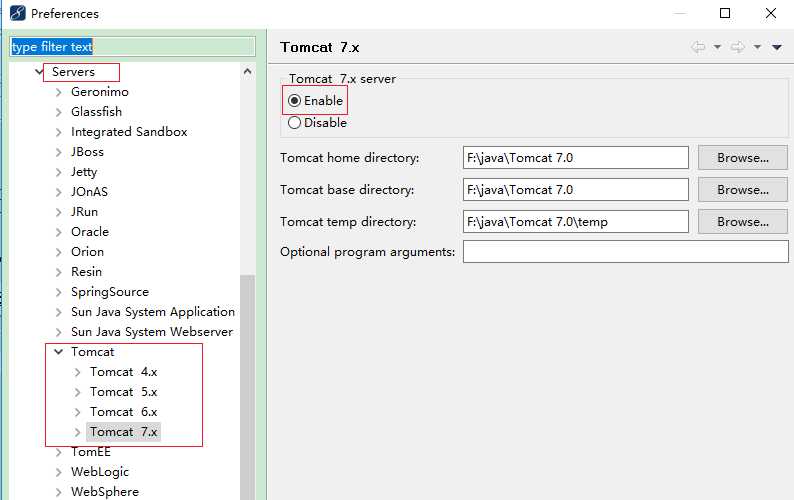Click the Optional program arguments field
Image resolution: width=794 pixels, height=500 pixels.
click(x=625, y=252)
